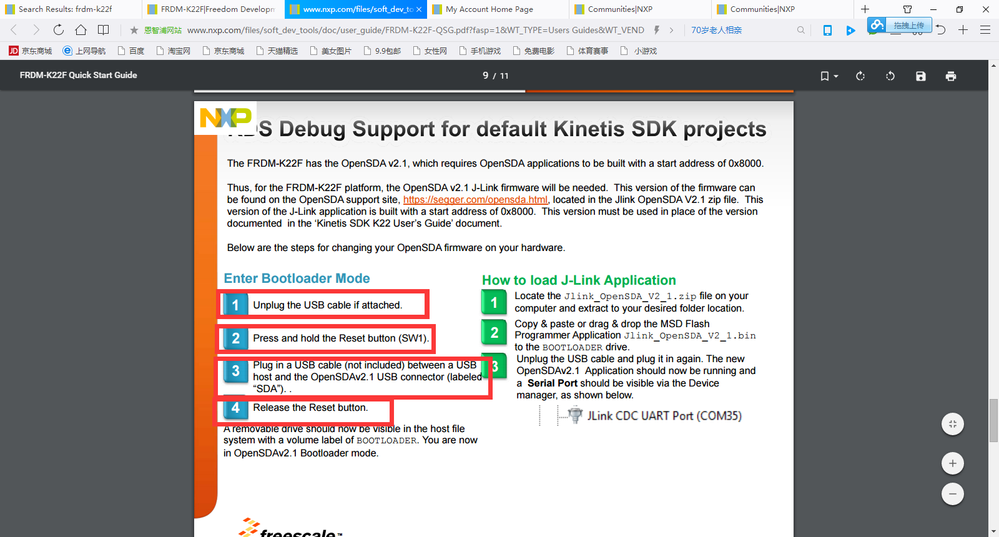Click the FRDM-K22F Quick Start Guide title

(x=78, y=75)
